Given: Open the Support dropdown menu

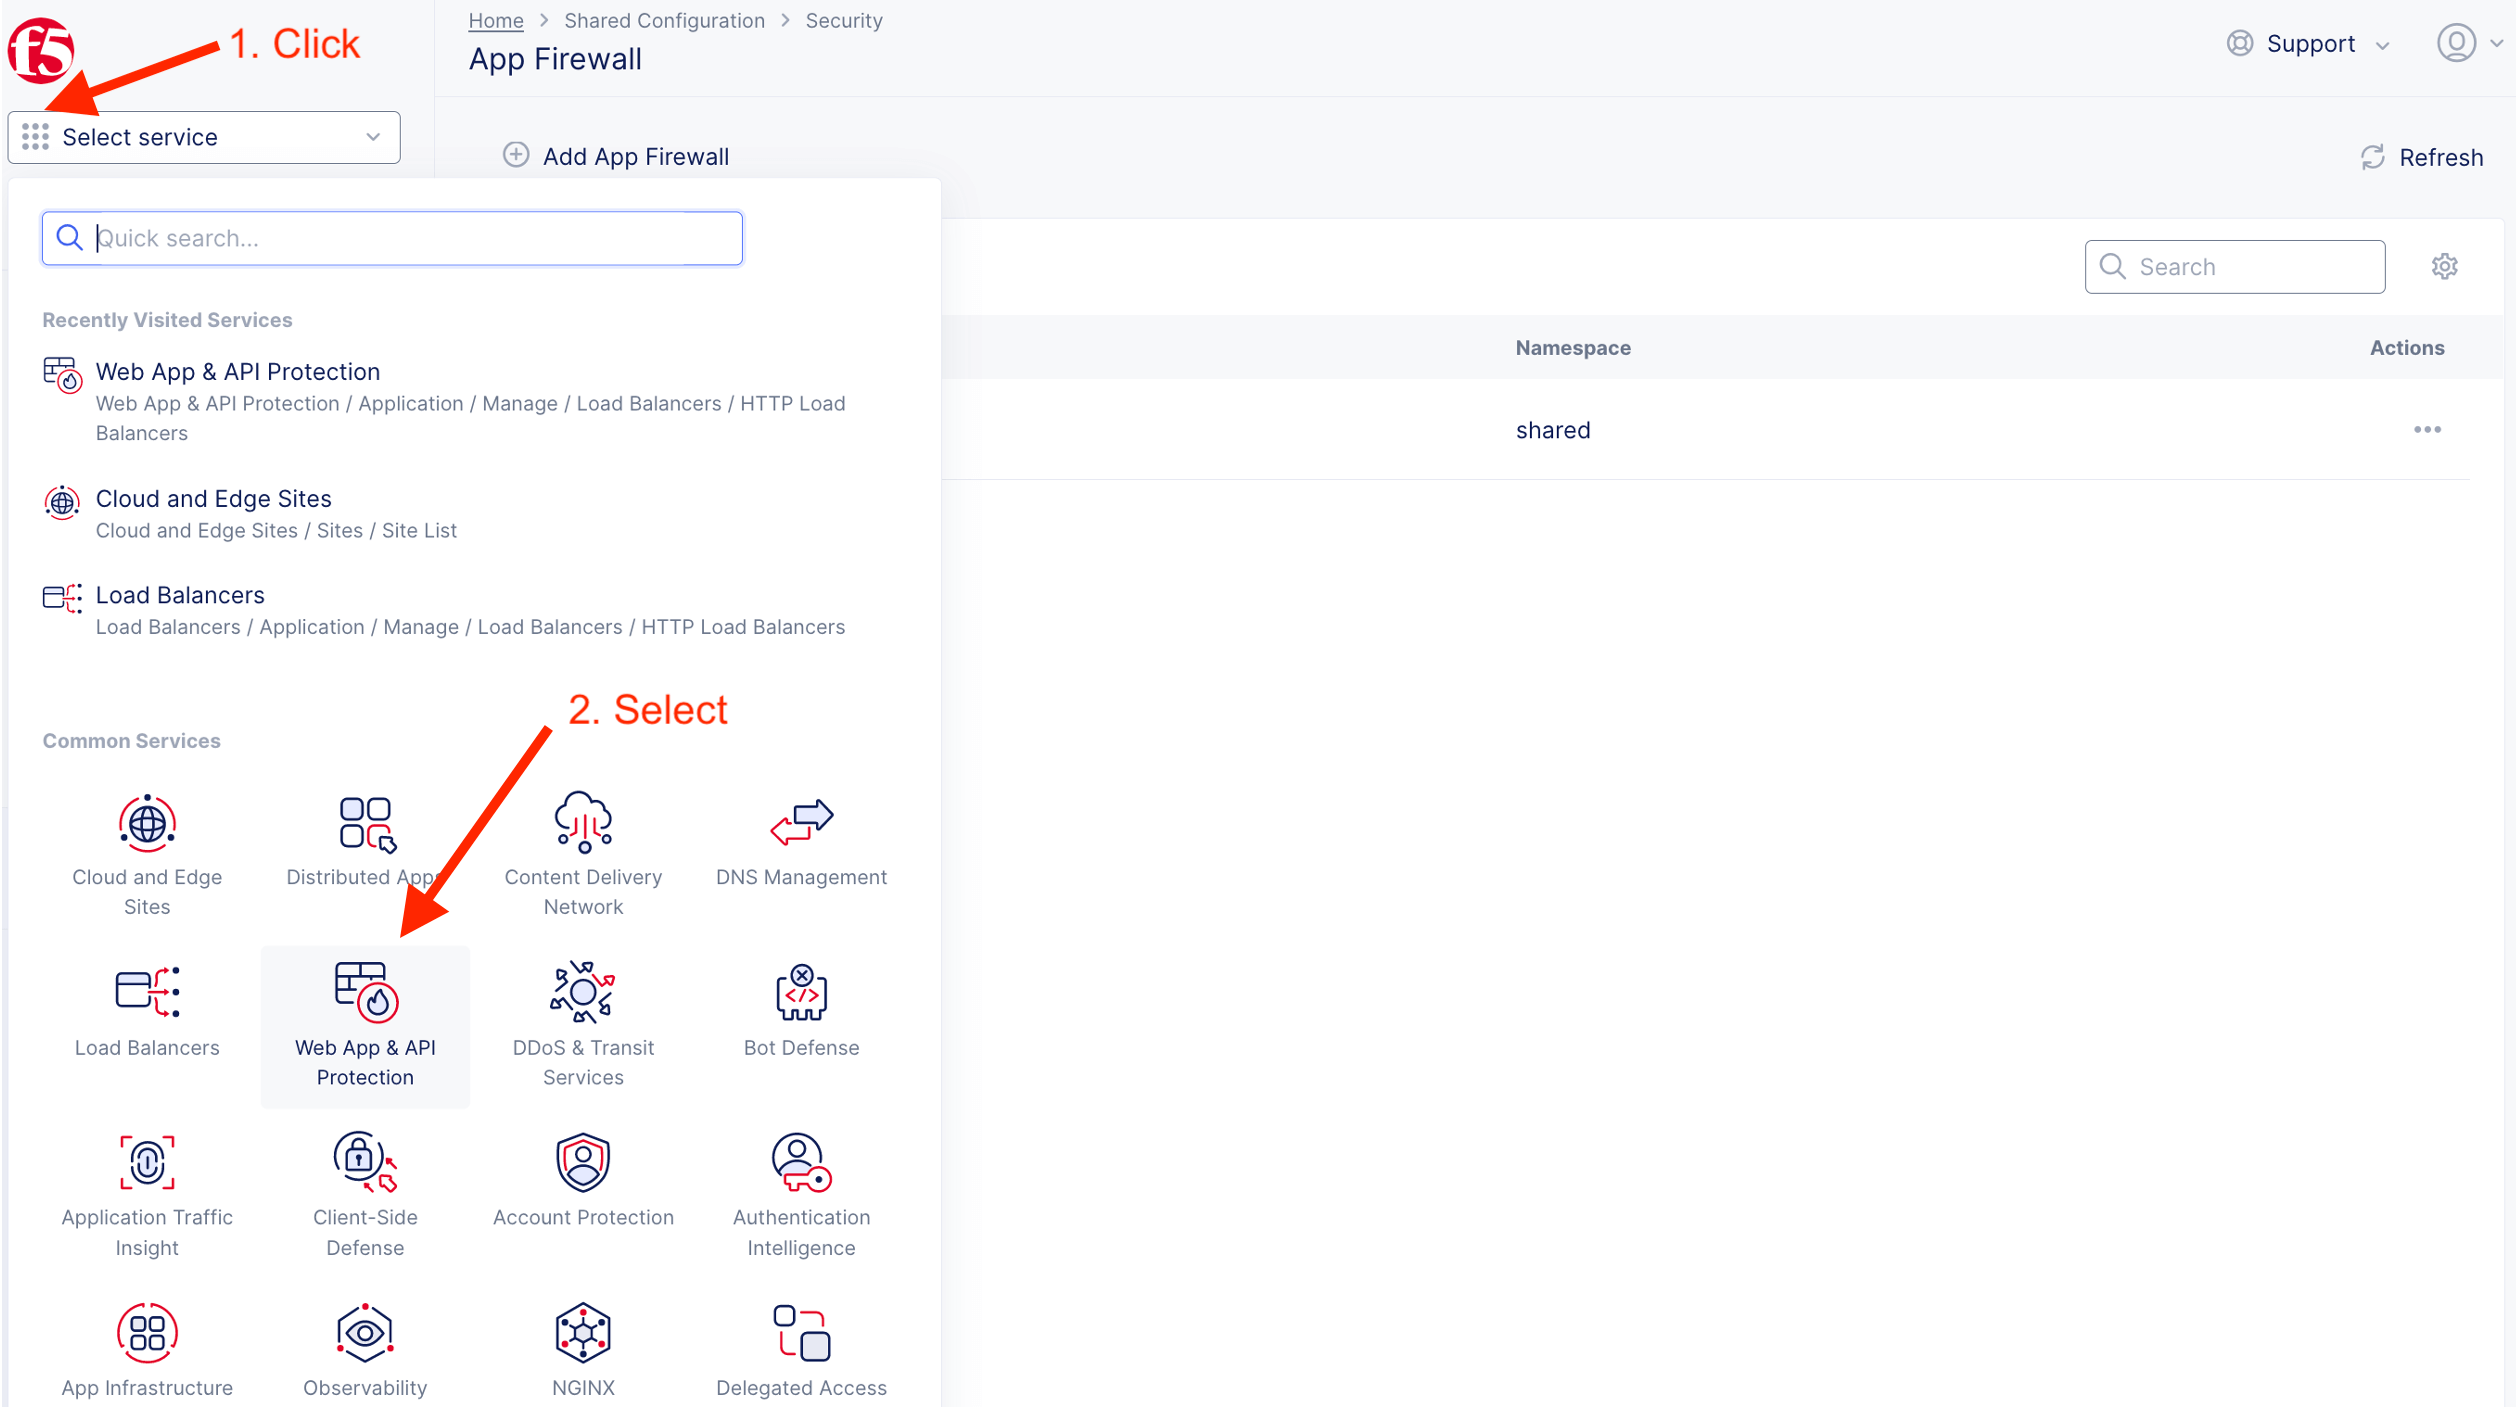Looking at the screenshot, I should (2310, 44).
